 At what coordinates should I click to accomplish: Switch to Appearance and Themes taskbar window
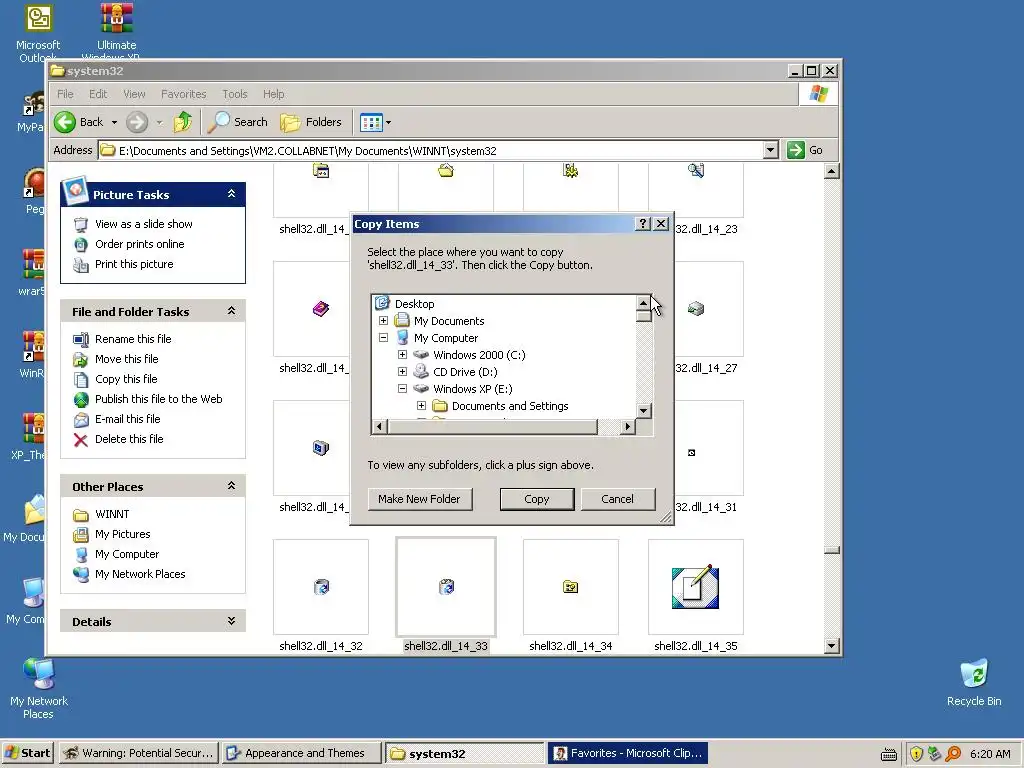click(301, 753)
